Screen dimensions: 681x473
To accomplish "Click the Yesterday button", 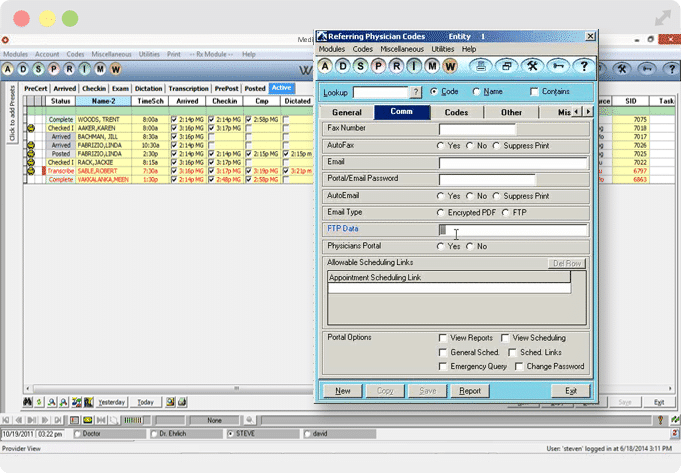I will (111, 402).
